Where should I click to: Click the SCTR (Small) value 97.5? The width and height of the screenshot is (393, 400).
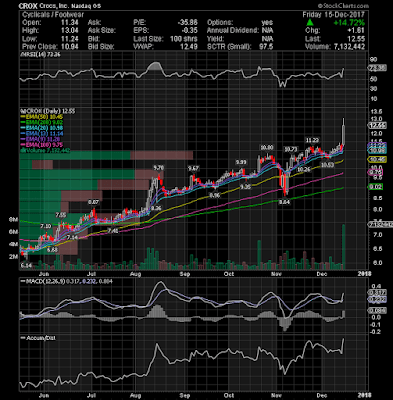pyautogui.click(x=266, y=47)
